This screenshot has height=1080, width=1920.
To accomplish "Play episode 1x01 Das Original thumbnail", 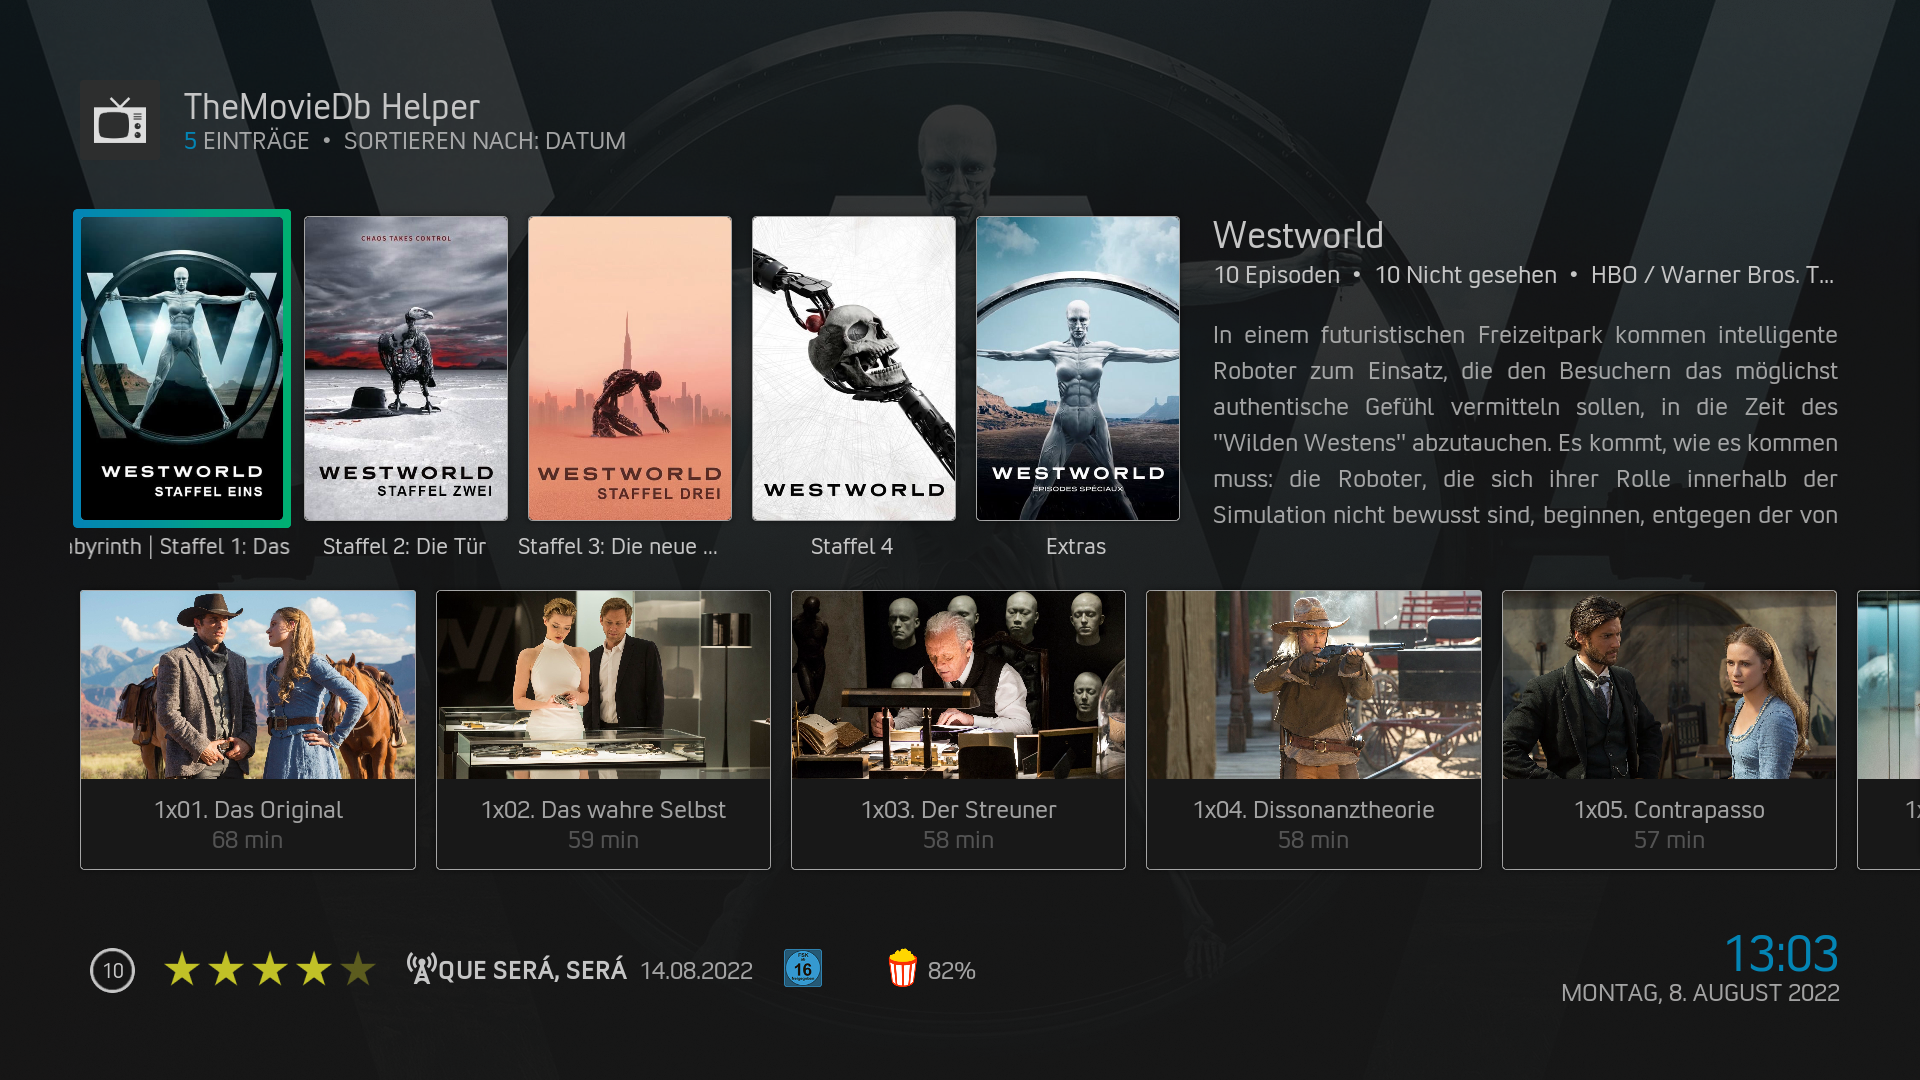I will (248, 685).
